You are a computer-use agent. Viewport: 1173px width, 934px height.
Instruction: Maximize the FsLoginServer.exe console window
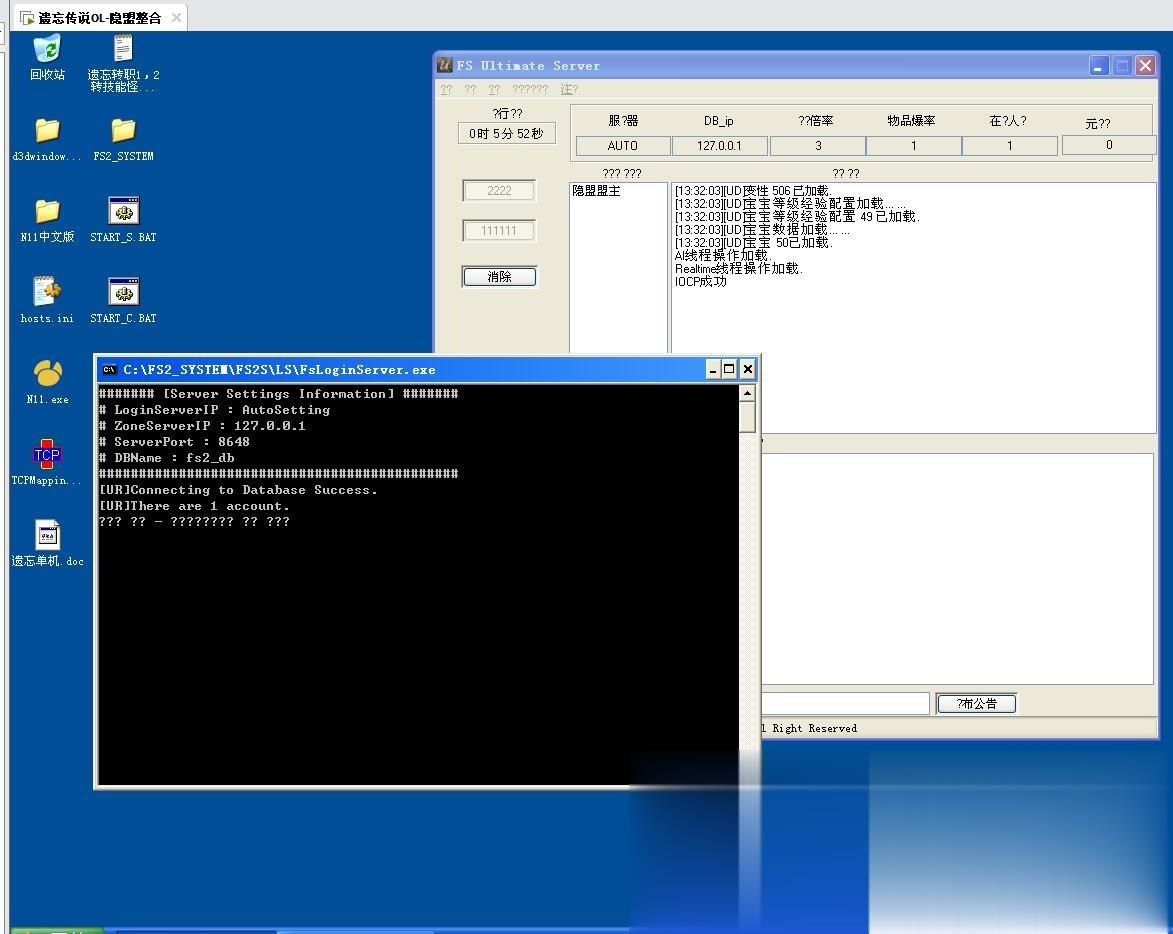729,369
